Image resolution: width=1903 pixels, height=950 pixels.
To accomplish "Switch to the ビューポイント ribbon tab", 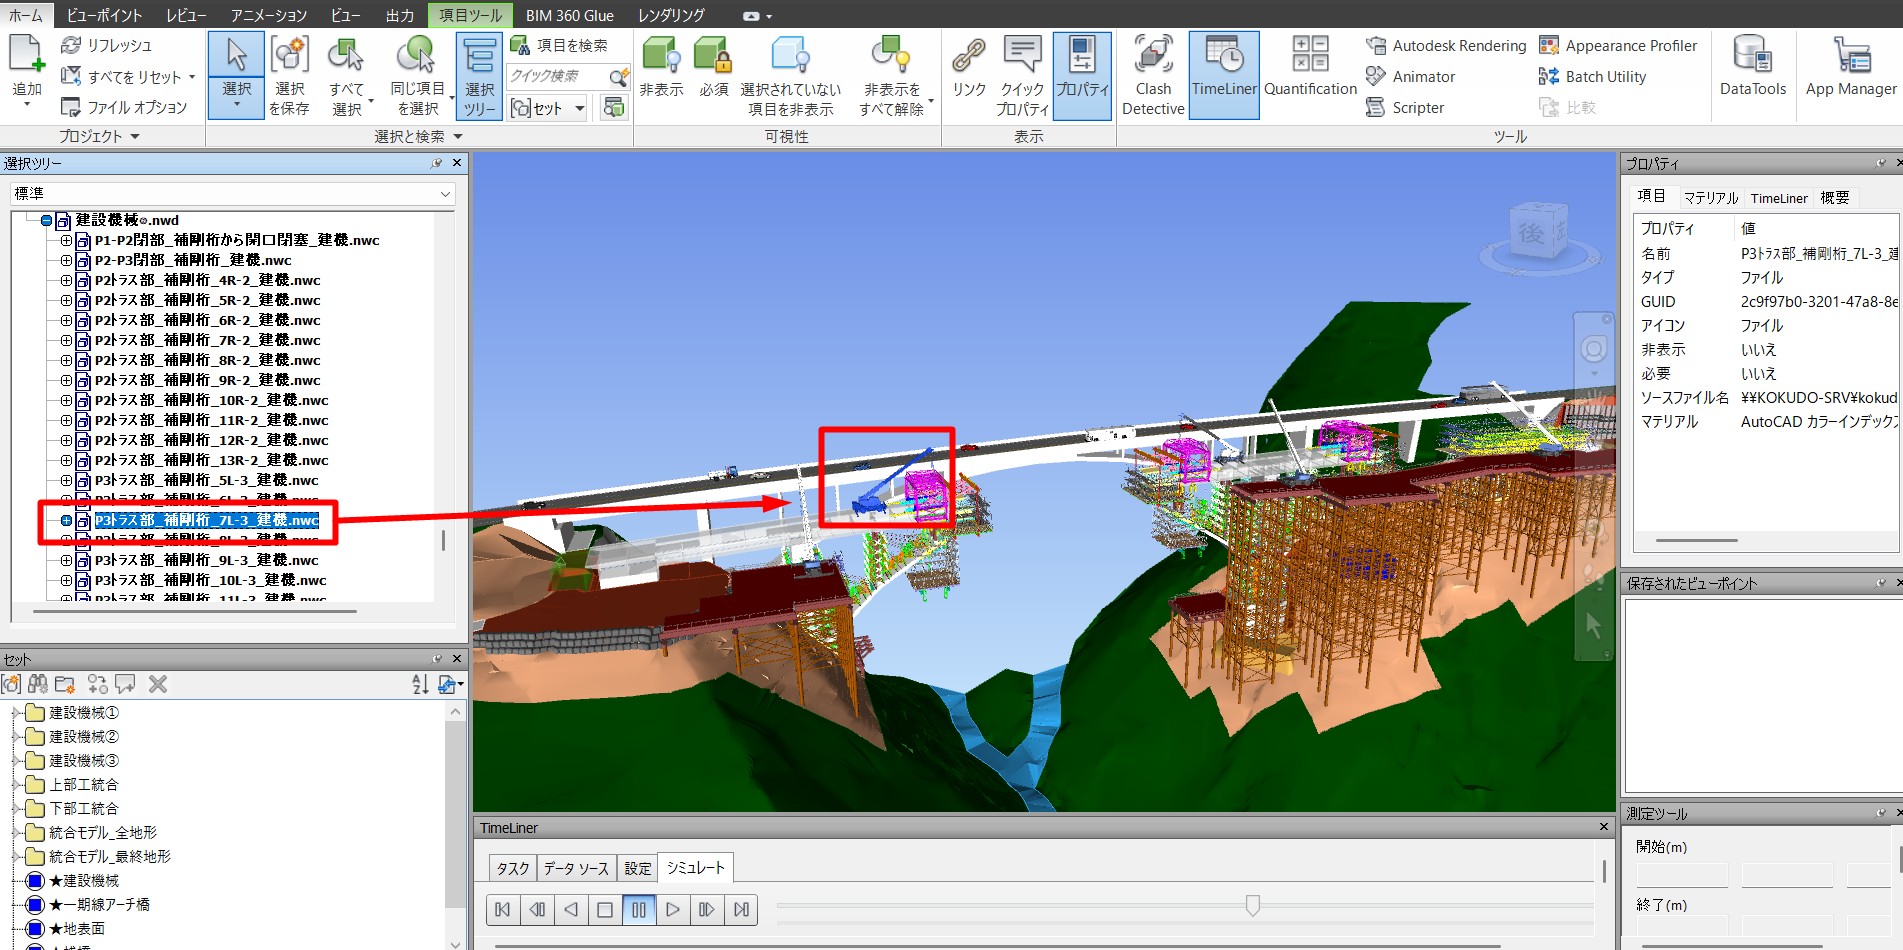I will [x=104, y=15].
